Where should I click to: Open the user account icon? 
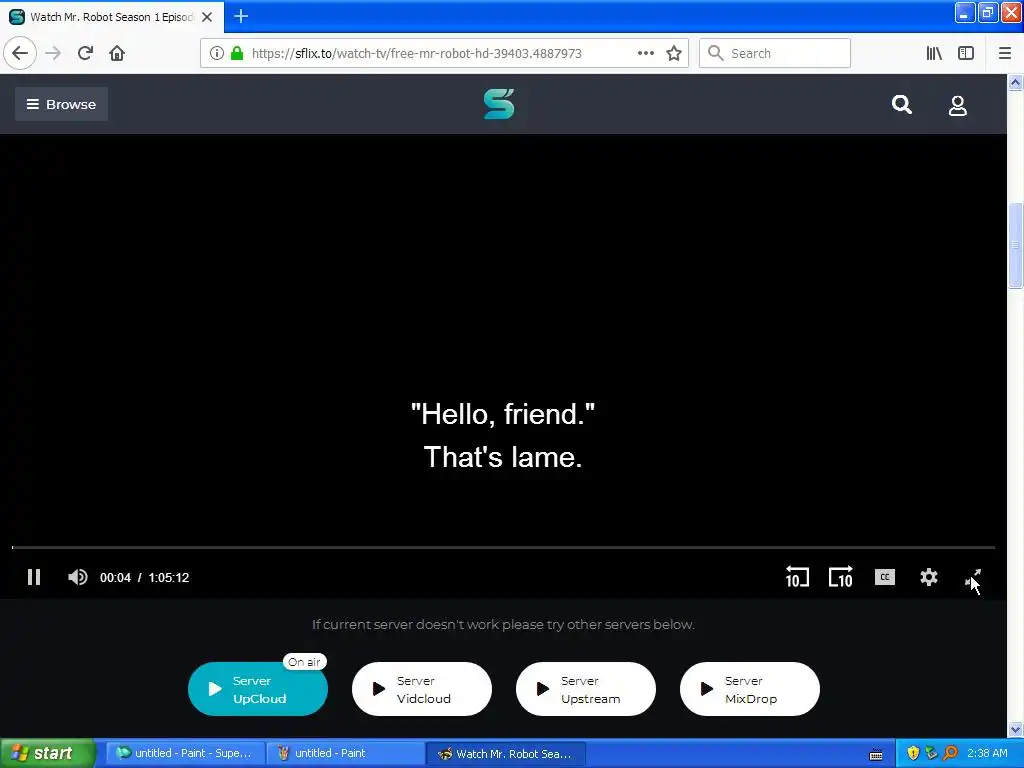[x=957, y=105]
